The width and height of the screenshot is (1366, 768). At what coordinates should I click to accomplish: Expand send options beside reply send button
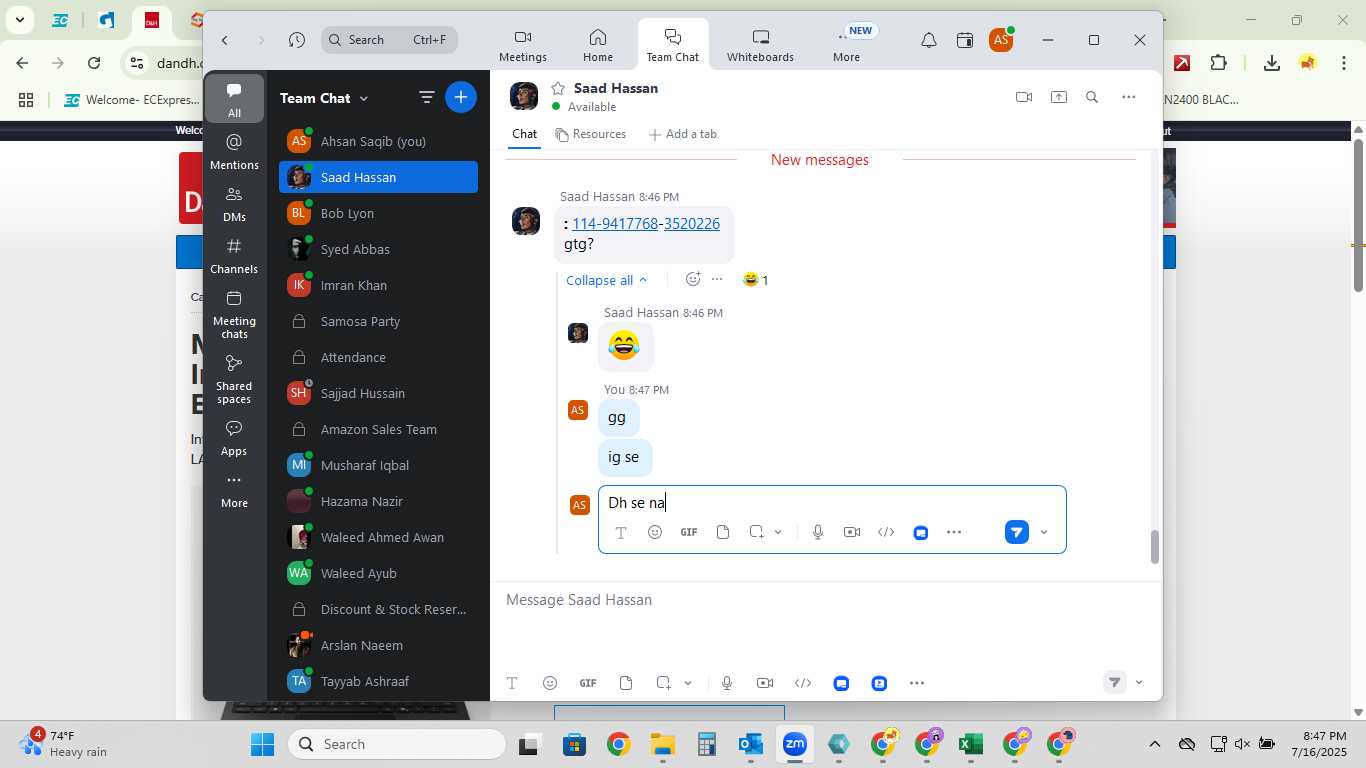[1044, 532]
